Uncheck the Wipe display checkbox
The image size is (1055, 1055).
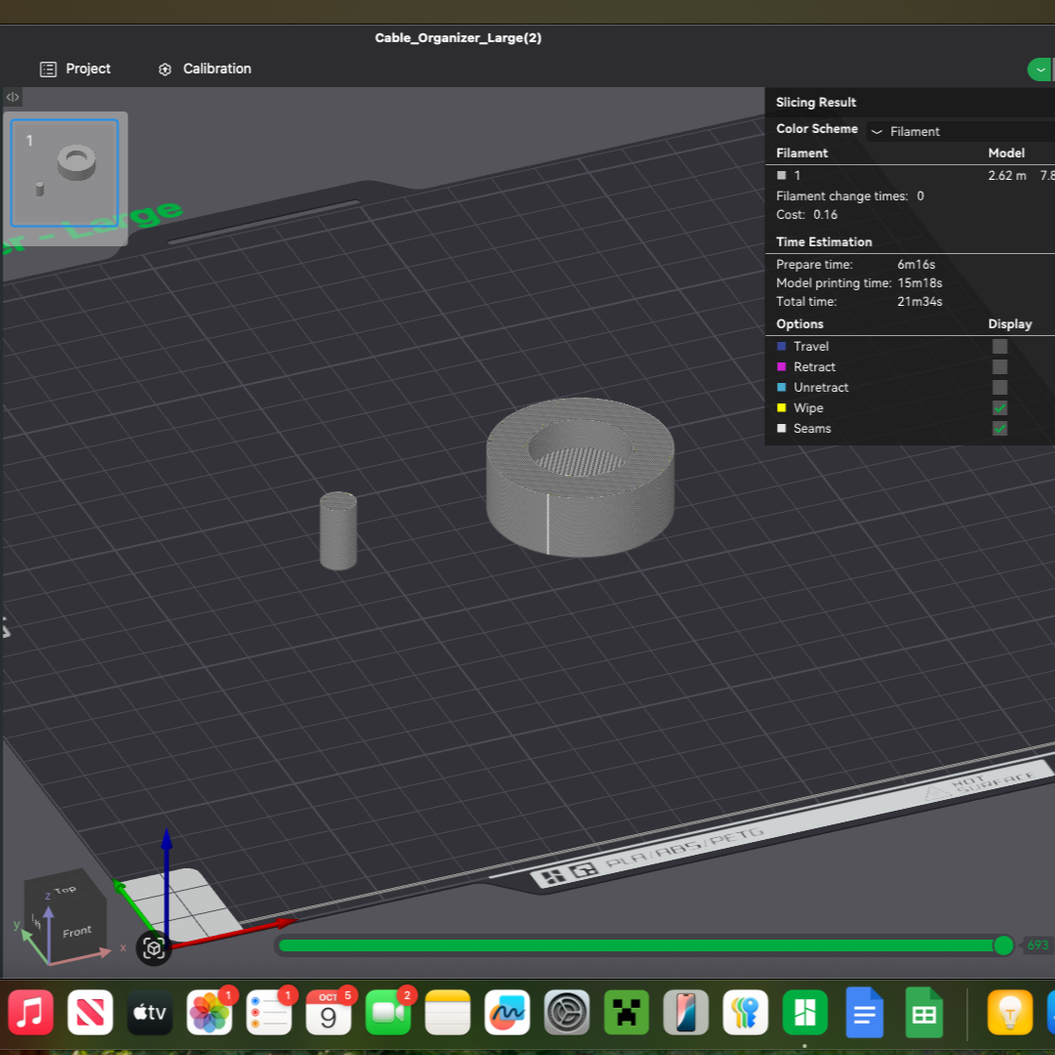point(999,408)
